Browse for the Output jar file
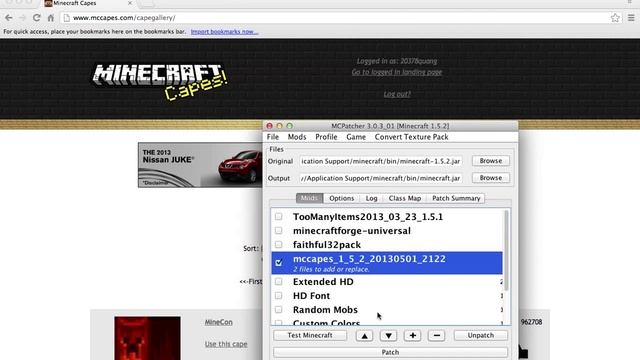This screenshot has width=640, height=360. [x=491, y=178]
